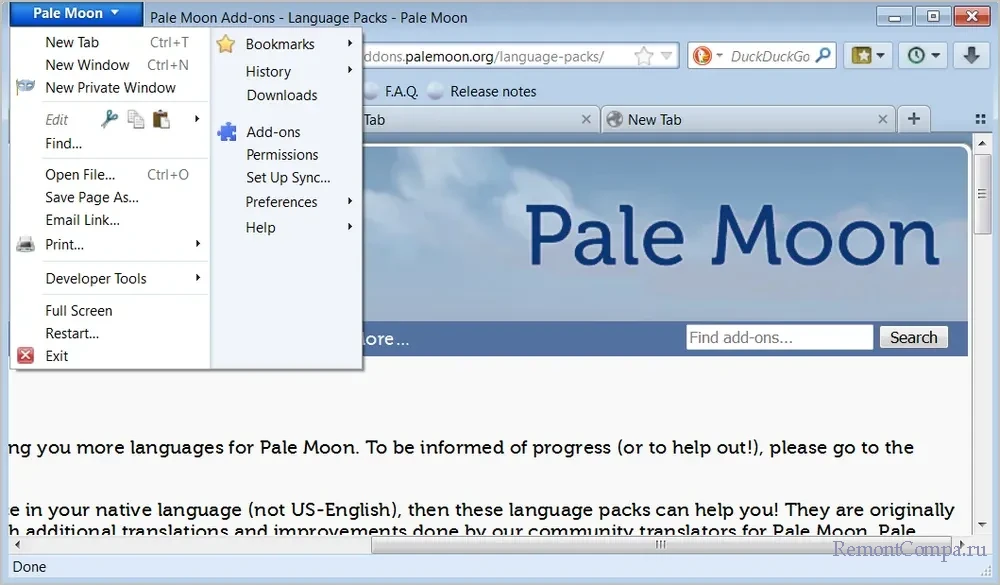This screenshot has height=585, width=1000.
Task: Click the Paste clipboard icon in Edit row
Action: coord(161,119)
